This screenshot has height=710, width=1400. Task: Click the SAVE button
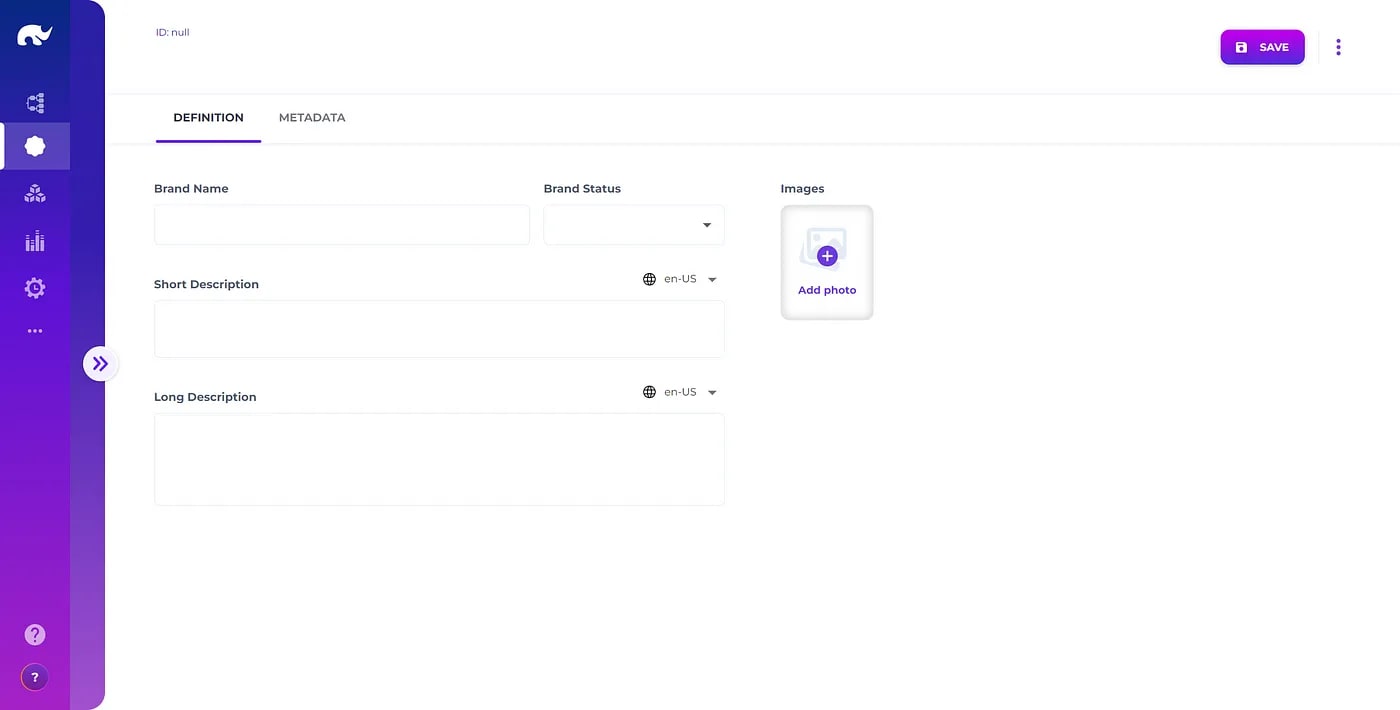pos(1262,47)
